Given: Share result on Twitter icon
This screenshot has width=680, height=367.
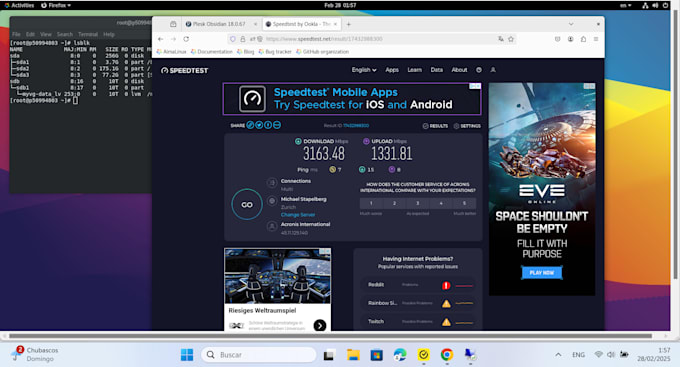Looking at the screenshot, I should (259, 125).
